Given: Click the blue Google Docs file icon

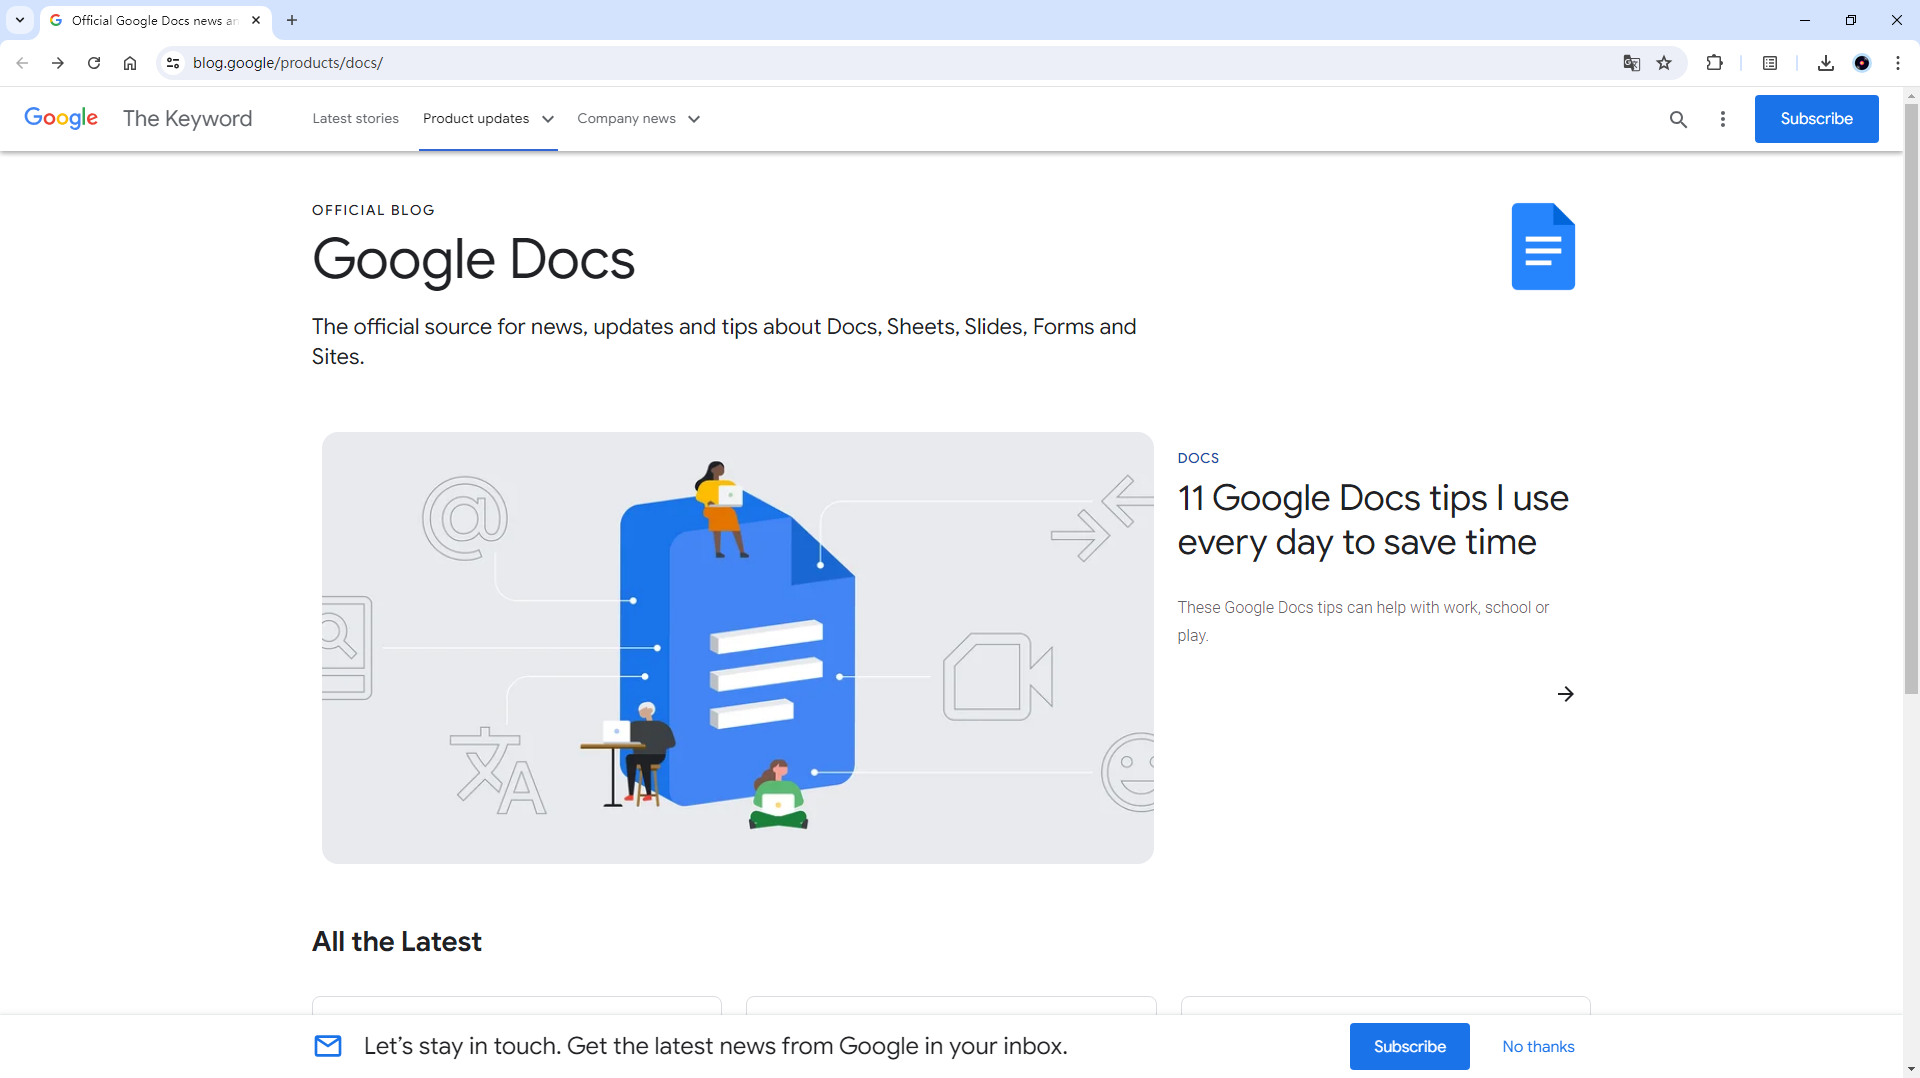Looking at the screenshot, I should 1543,246.
